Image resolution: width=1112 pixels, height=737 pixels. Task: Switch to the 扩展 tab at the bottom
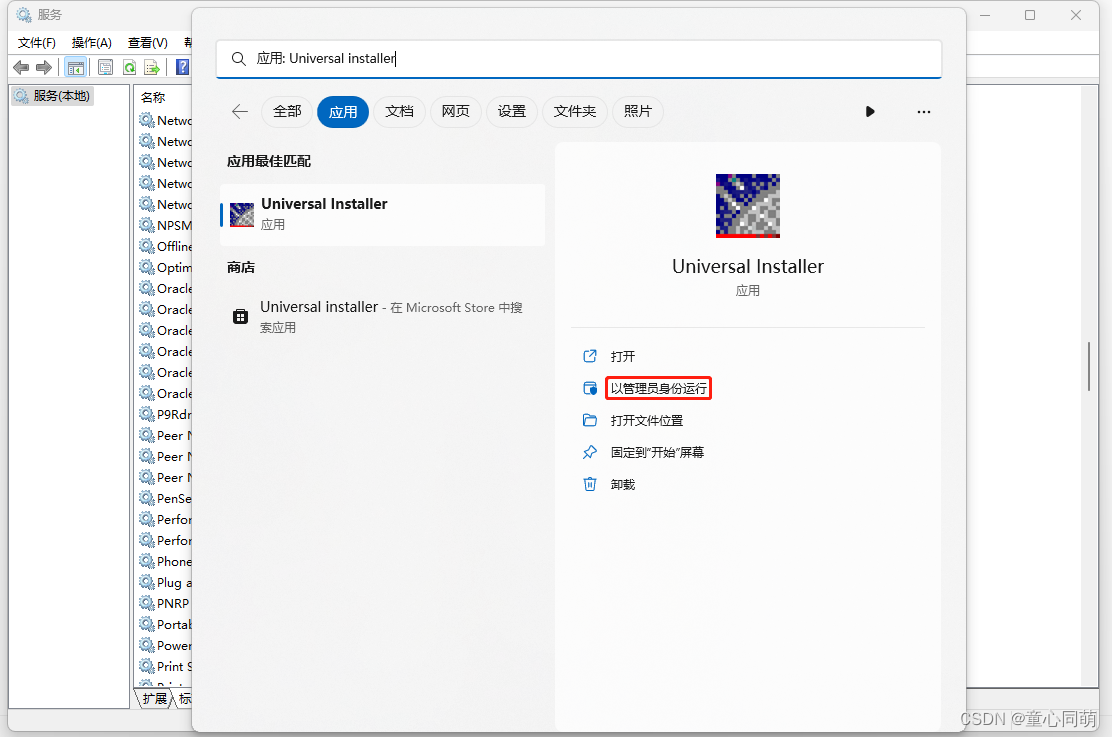tap(154, 698)
